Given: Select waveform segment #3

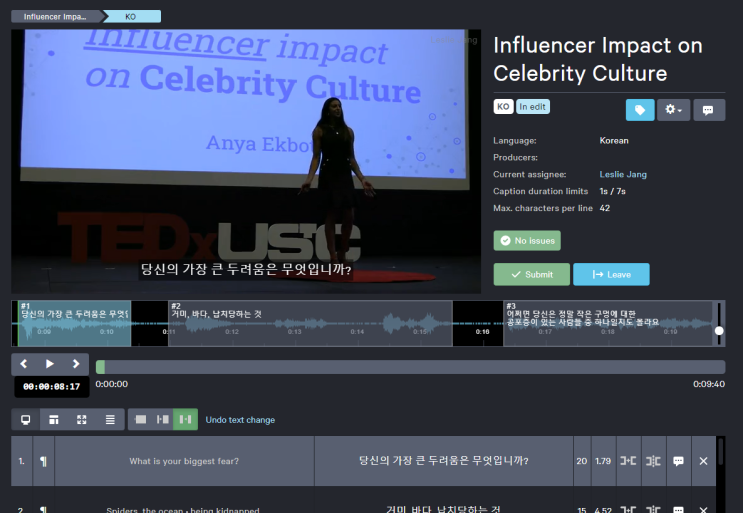Looking at the screenshot, I should (x=607, y=324).
